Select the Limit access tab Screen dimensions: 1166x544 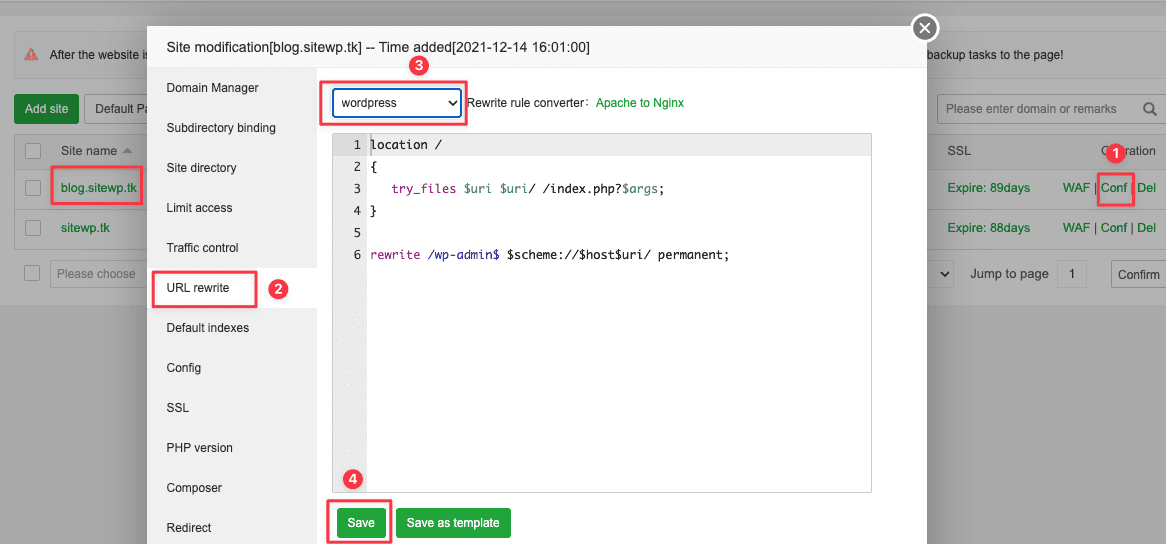click(x=199, y=208)
